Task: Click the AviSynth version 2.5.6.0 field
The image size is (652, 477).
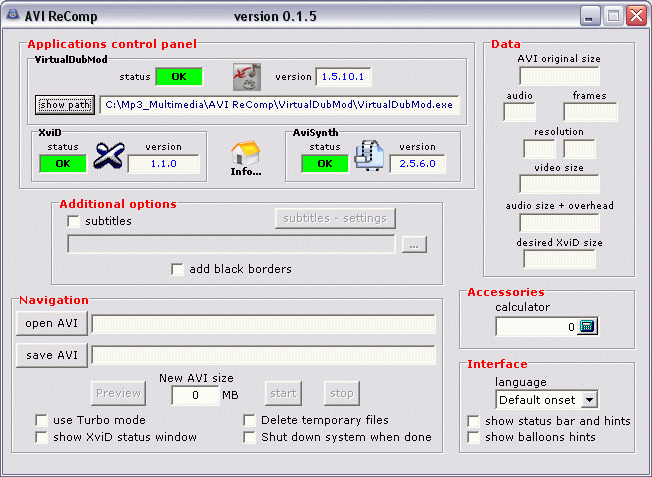Action: point(417,163)
